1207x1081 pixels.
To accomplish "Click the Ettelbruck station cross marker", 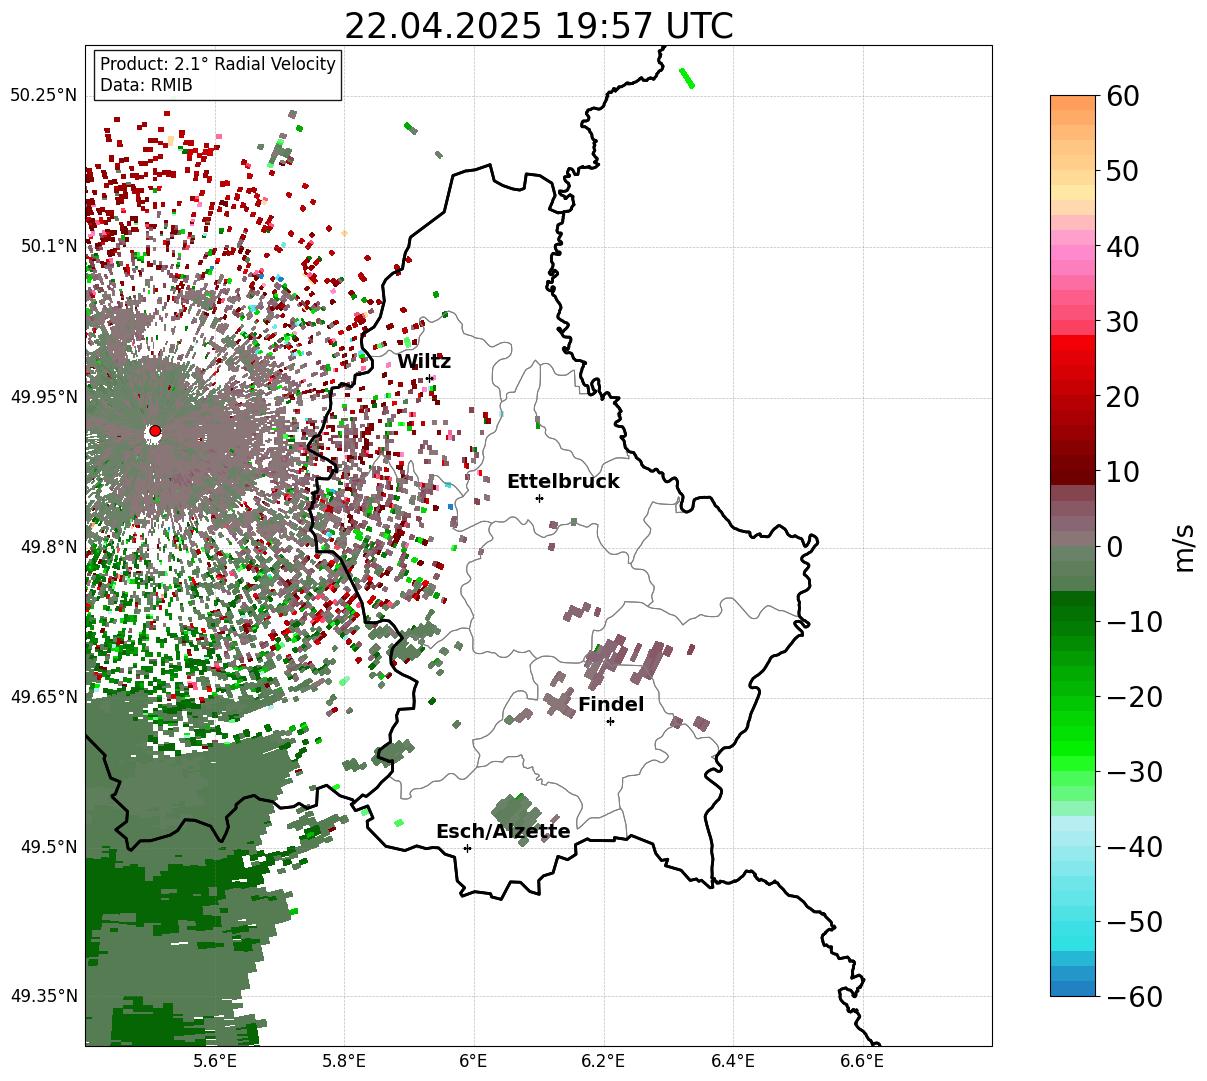I will pyautogui.click(x=539, y=498).
